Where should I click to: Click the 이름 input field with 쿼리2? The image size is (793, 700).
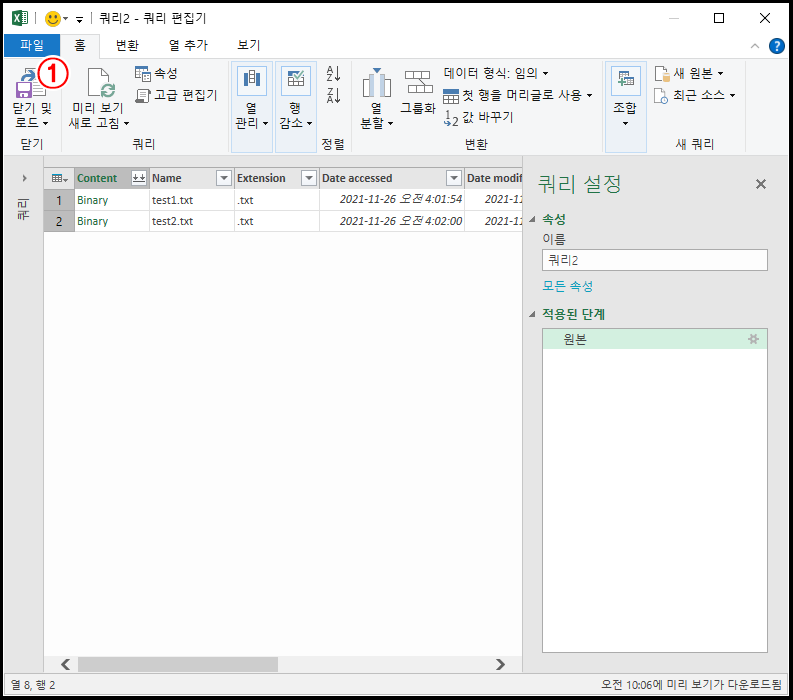click(654, 260)
